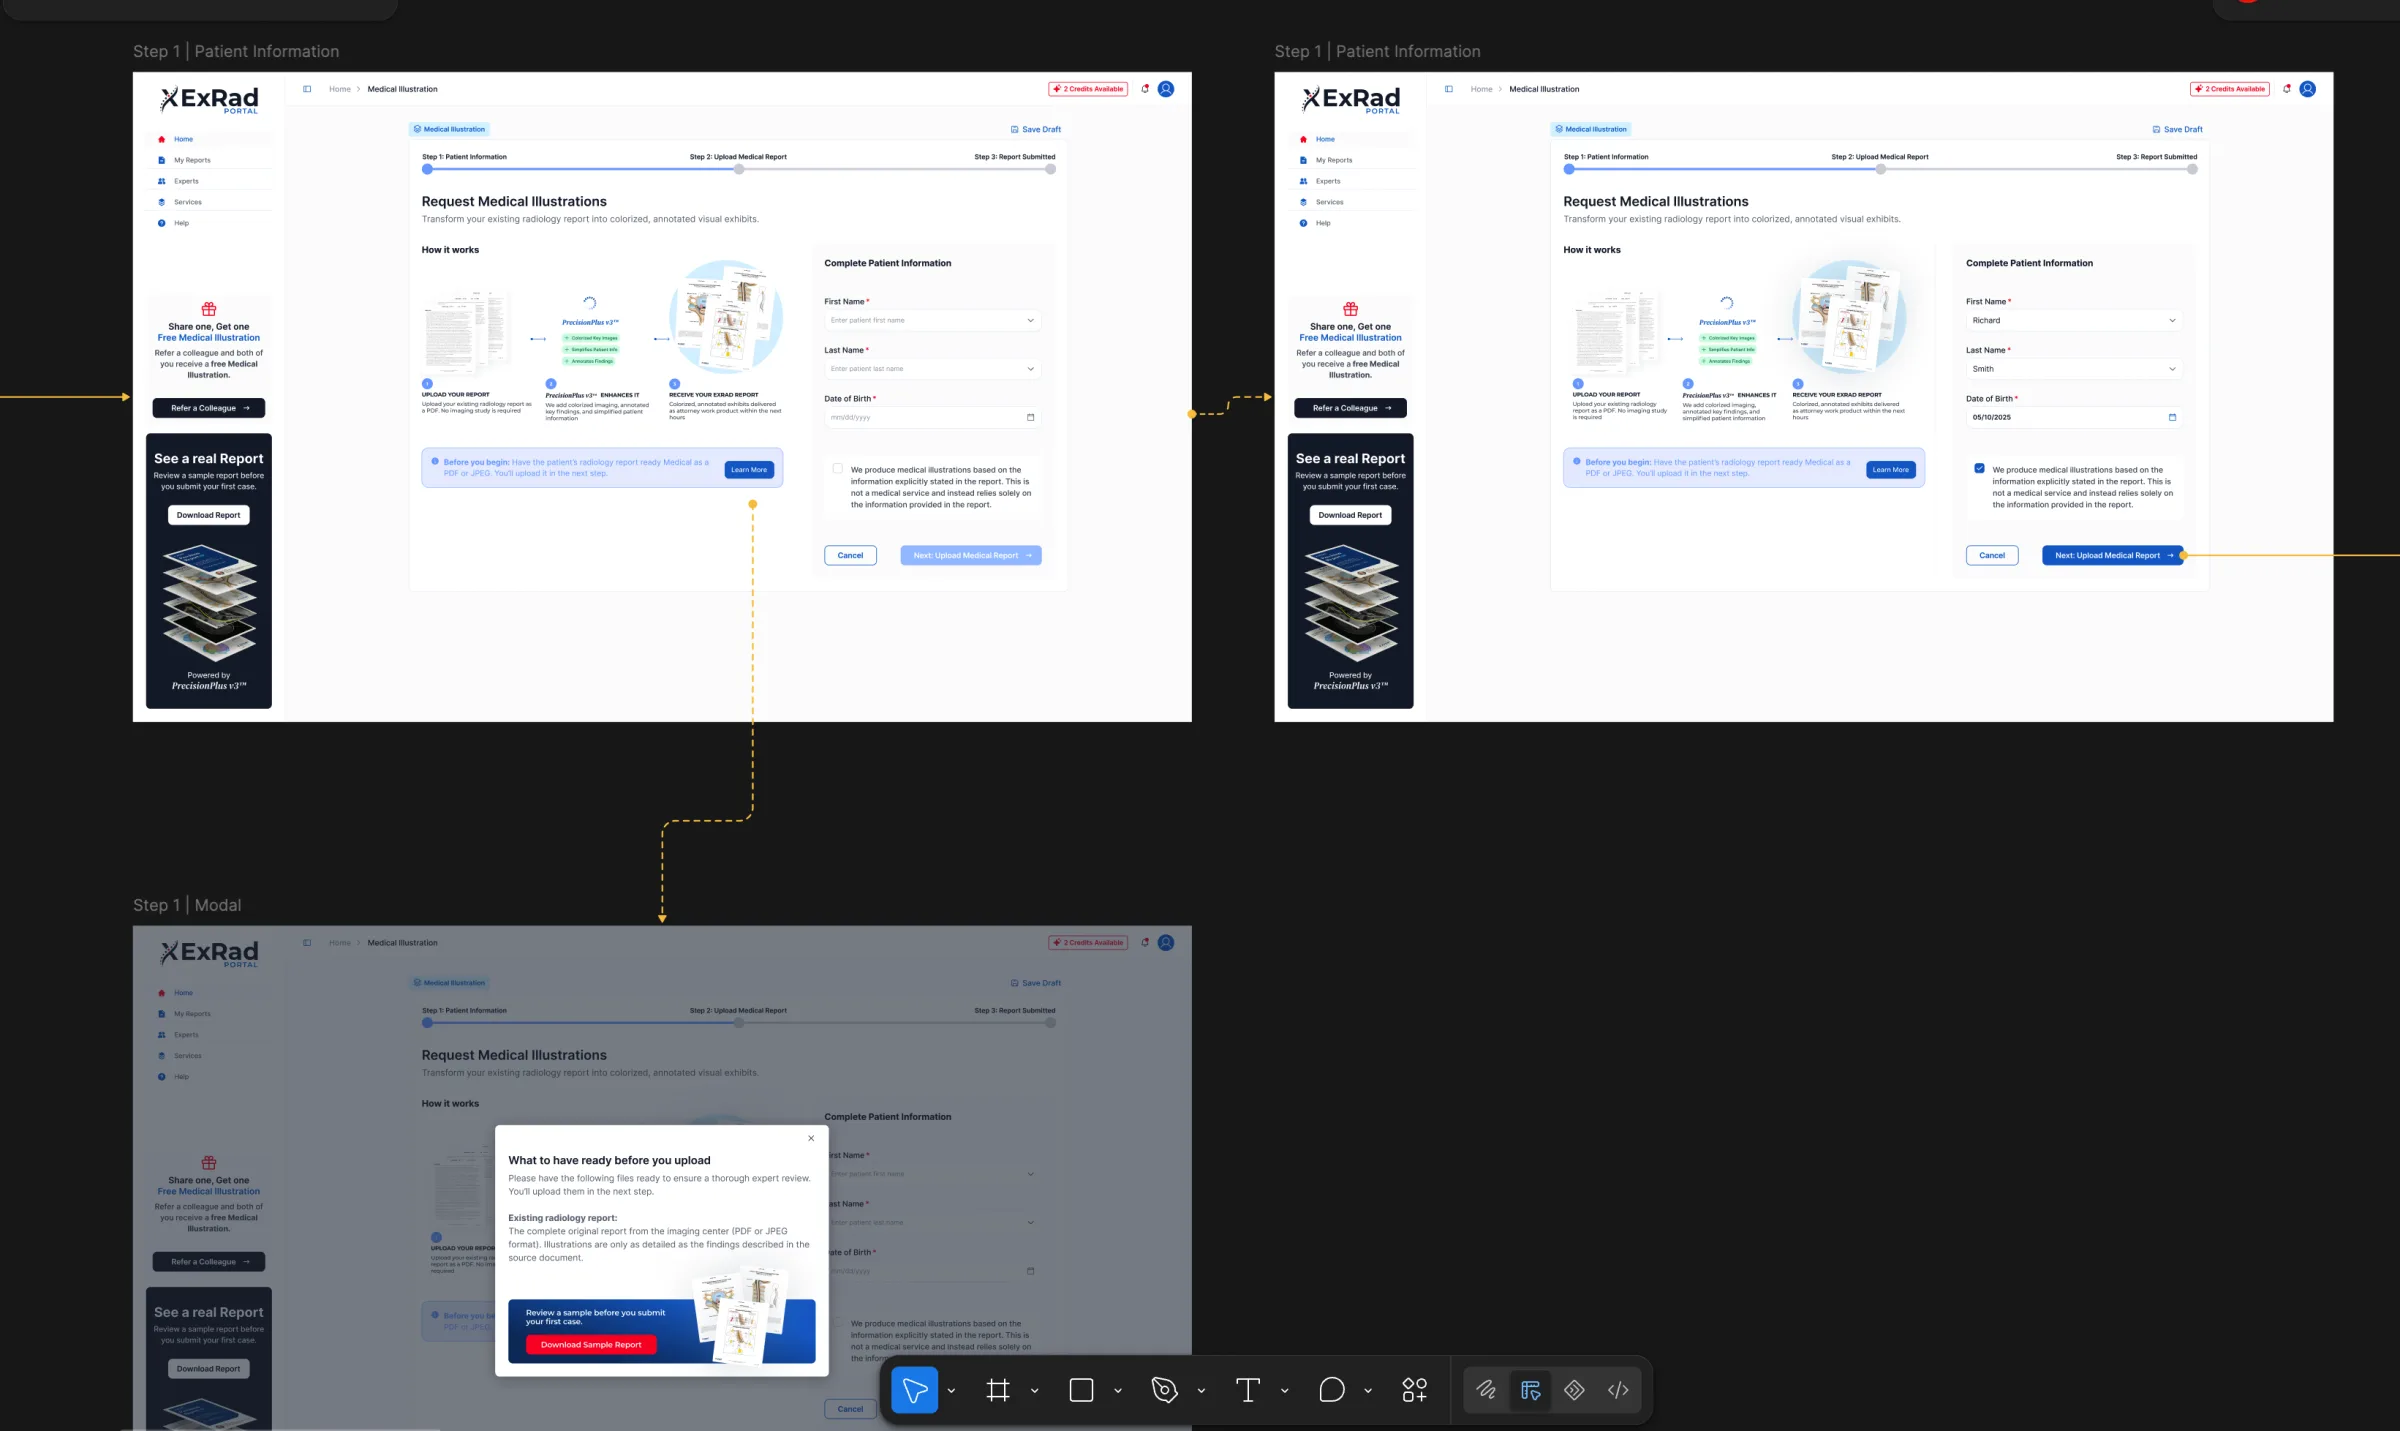Viewport: 2400px width, 1431px height.
Task: Select the Rectangle shape tool
Action: tap(1081, 1390)
